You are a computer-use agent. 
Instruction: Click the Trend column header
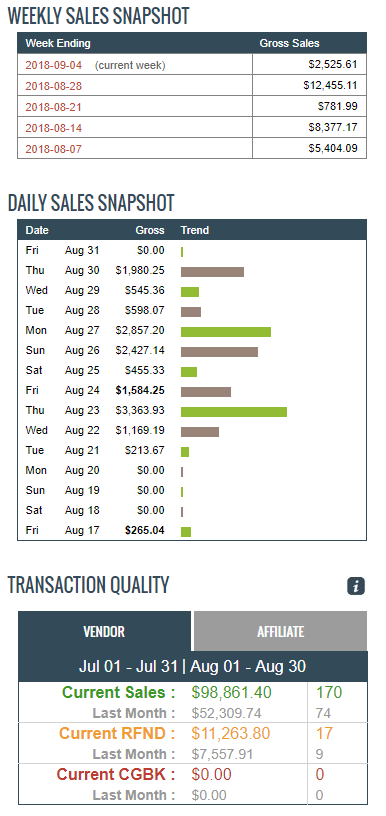click(195, 230)
